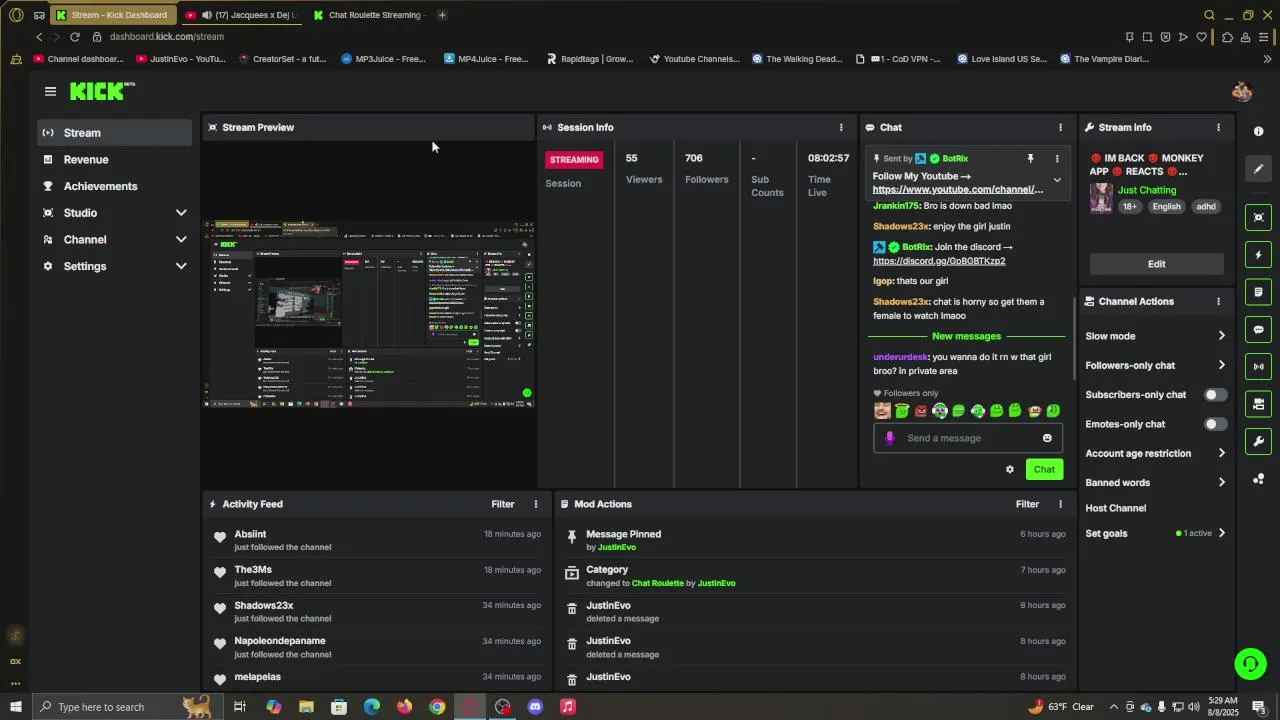
Task: Click the pencil edit icon in right sidebar
Action: [x=1258, y=169]
